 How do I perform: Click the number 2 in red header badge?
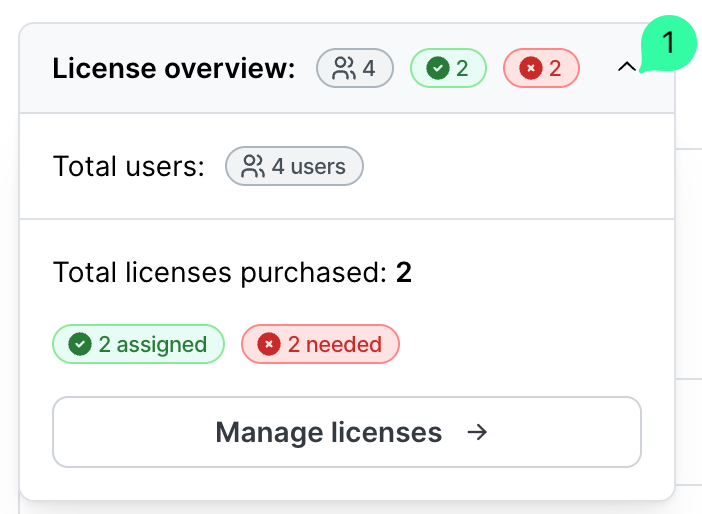555,68
